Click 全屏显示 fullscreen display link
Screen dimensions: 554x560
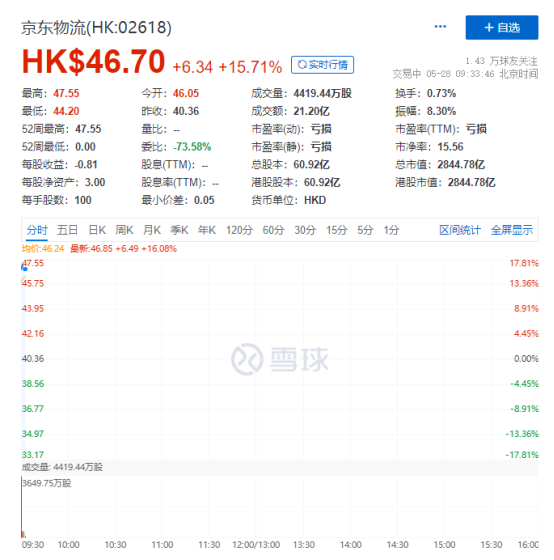pyautogui.click(x=511, y=230)
